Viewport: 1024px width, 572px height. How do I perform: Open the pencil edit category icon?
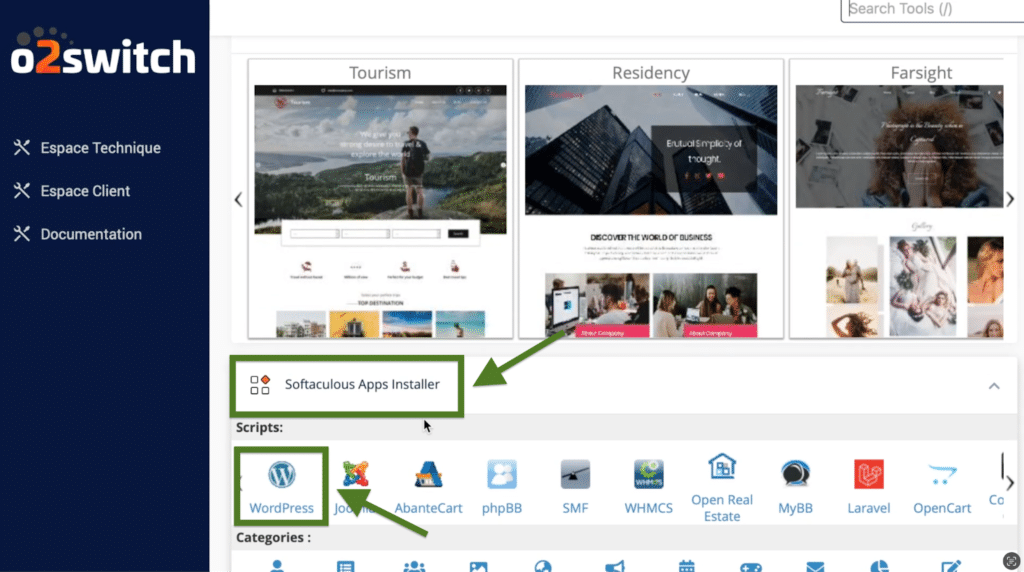click(951, 566)
